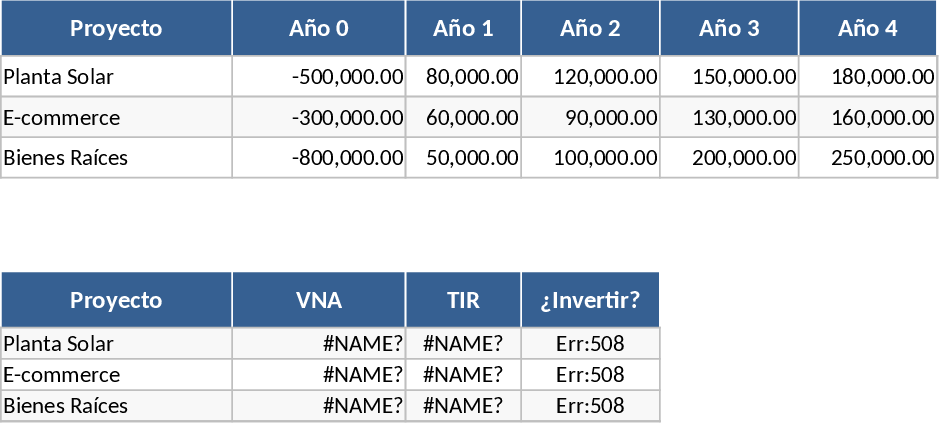
Task: Select the Planta Solar Año 0 cell
Action: coord(318,76)
